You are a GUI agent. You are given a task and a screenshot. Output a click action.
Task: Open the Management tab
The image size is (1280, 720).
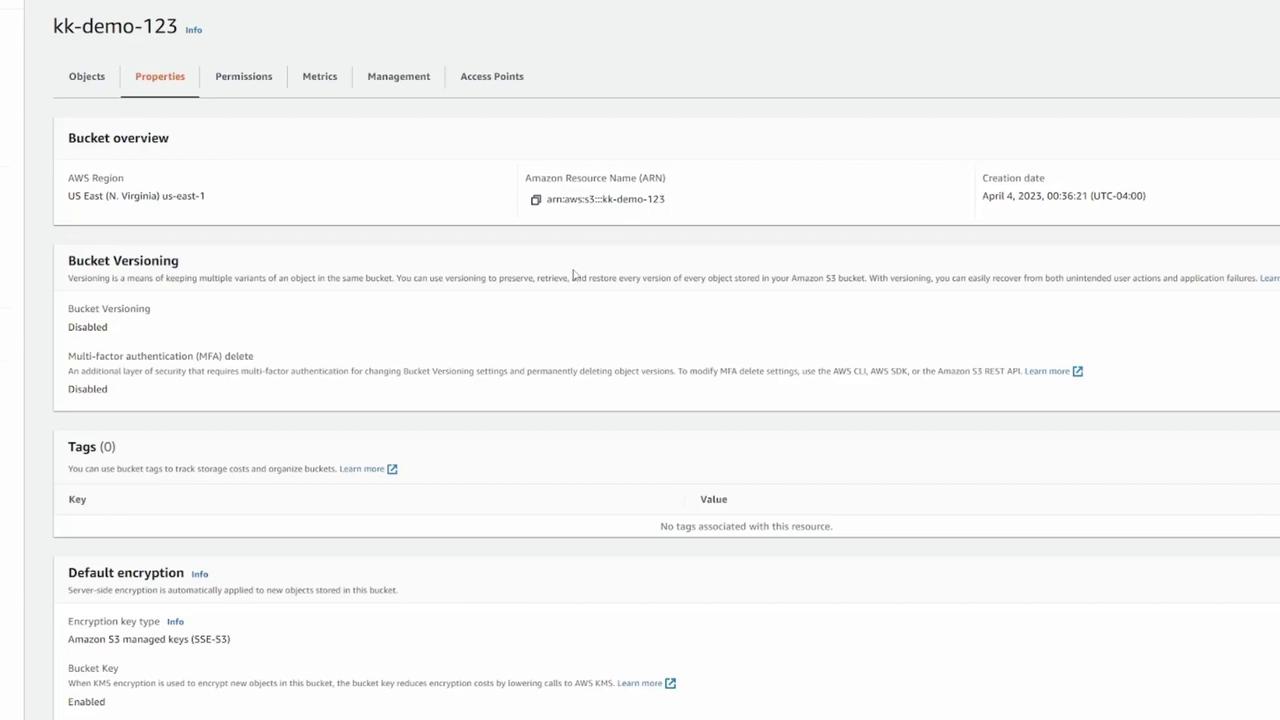(398, 76)
